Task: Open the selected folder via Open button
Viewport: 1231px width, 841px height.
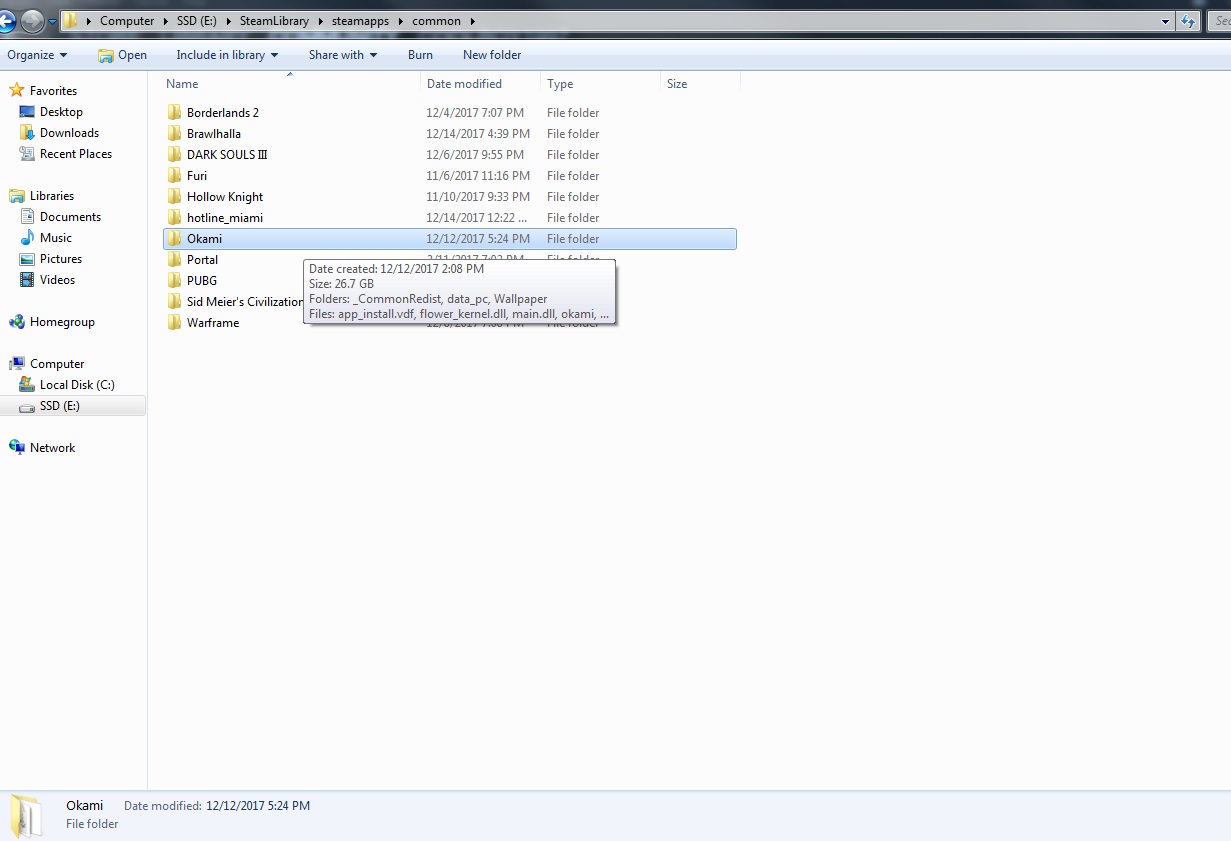Action: tap(123, 55)
